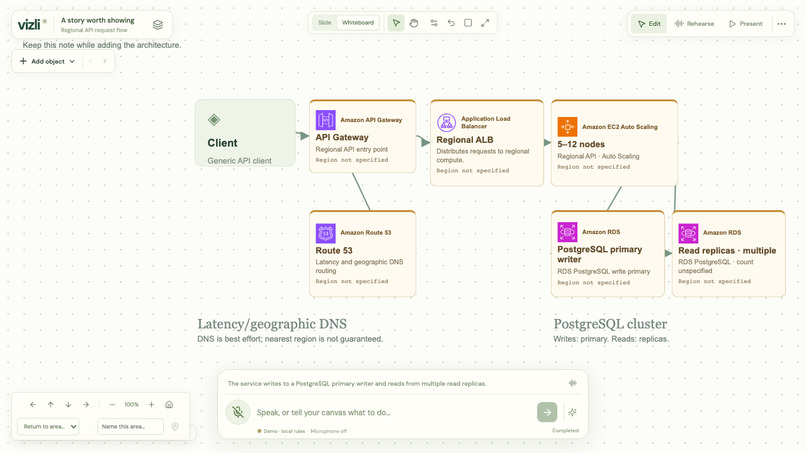Image resolution: width=806 pixels, height=453 pixels.
Task: Go to next object with right chevron
Action: (104, 61)
